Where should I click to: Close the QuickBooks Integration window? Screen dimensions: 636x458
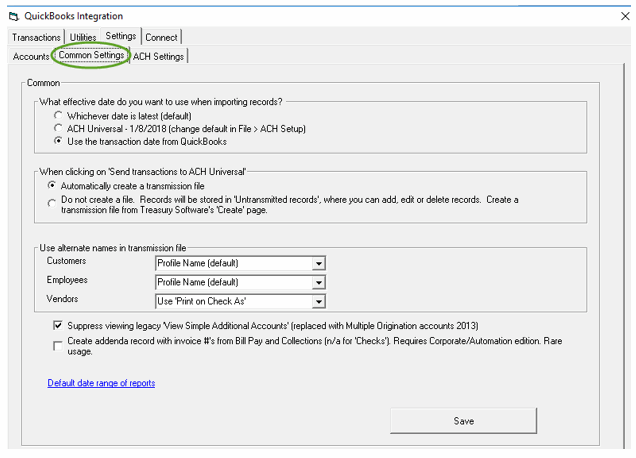[x=625, y=16]
